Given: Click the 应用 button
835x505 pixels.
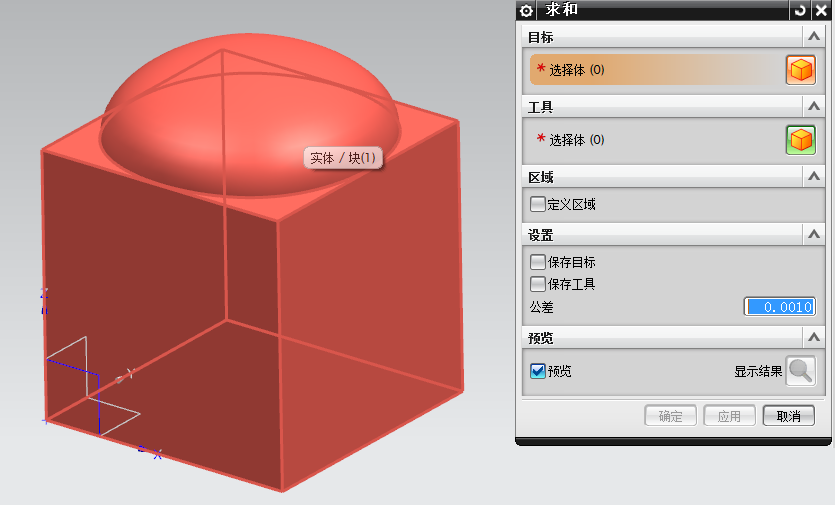Looking at the screenshot, I should [x=730, y=416].
